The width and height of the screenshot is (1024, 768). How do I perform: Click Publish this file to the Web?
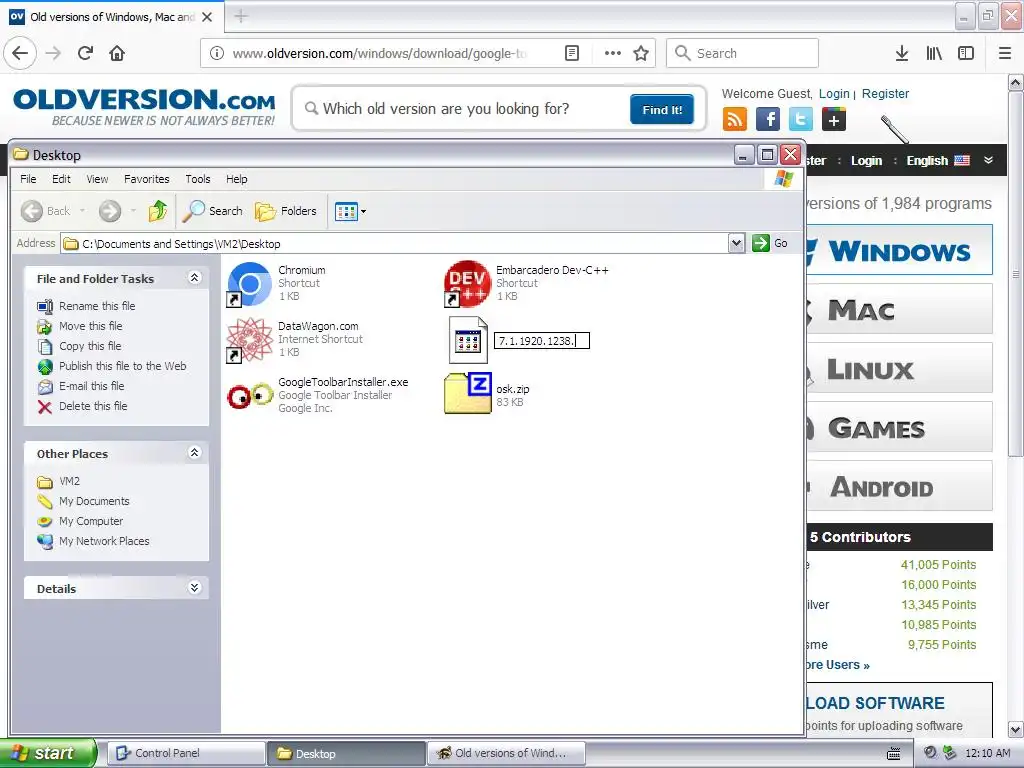point(122,366)
